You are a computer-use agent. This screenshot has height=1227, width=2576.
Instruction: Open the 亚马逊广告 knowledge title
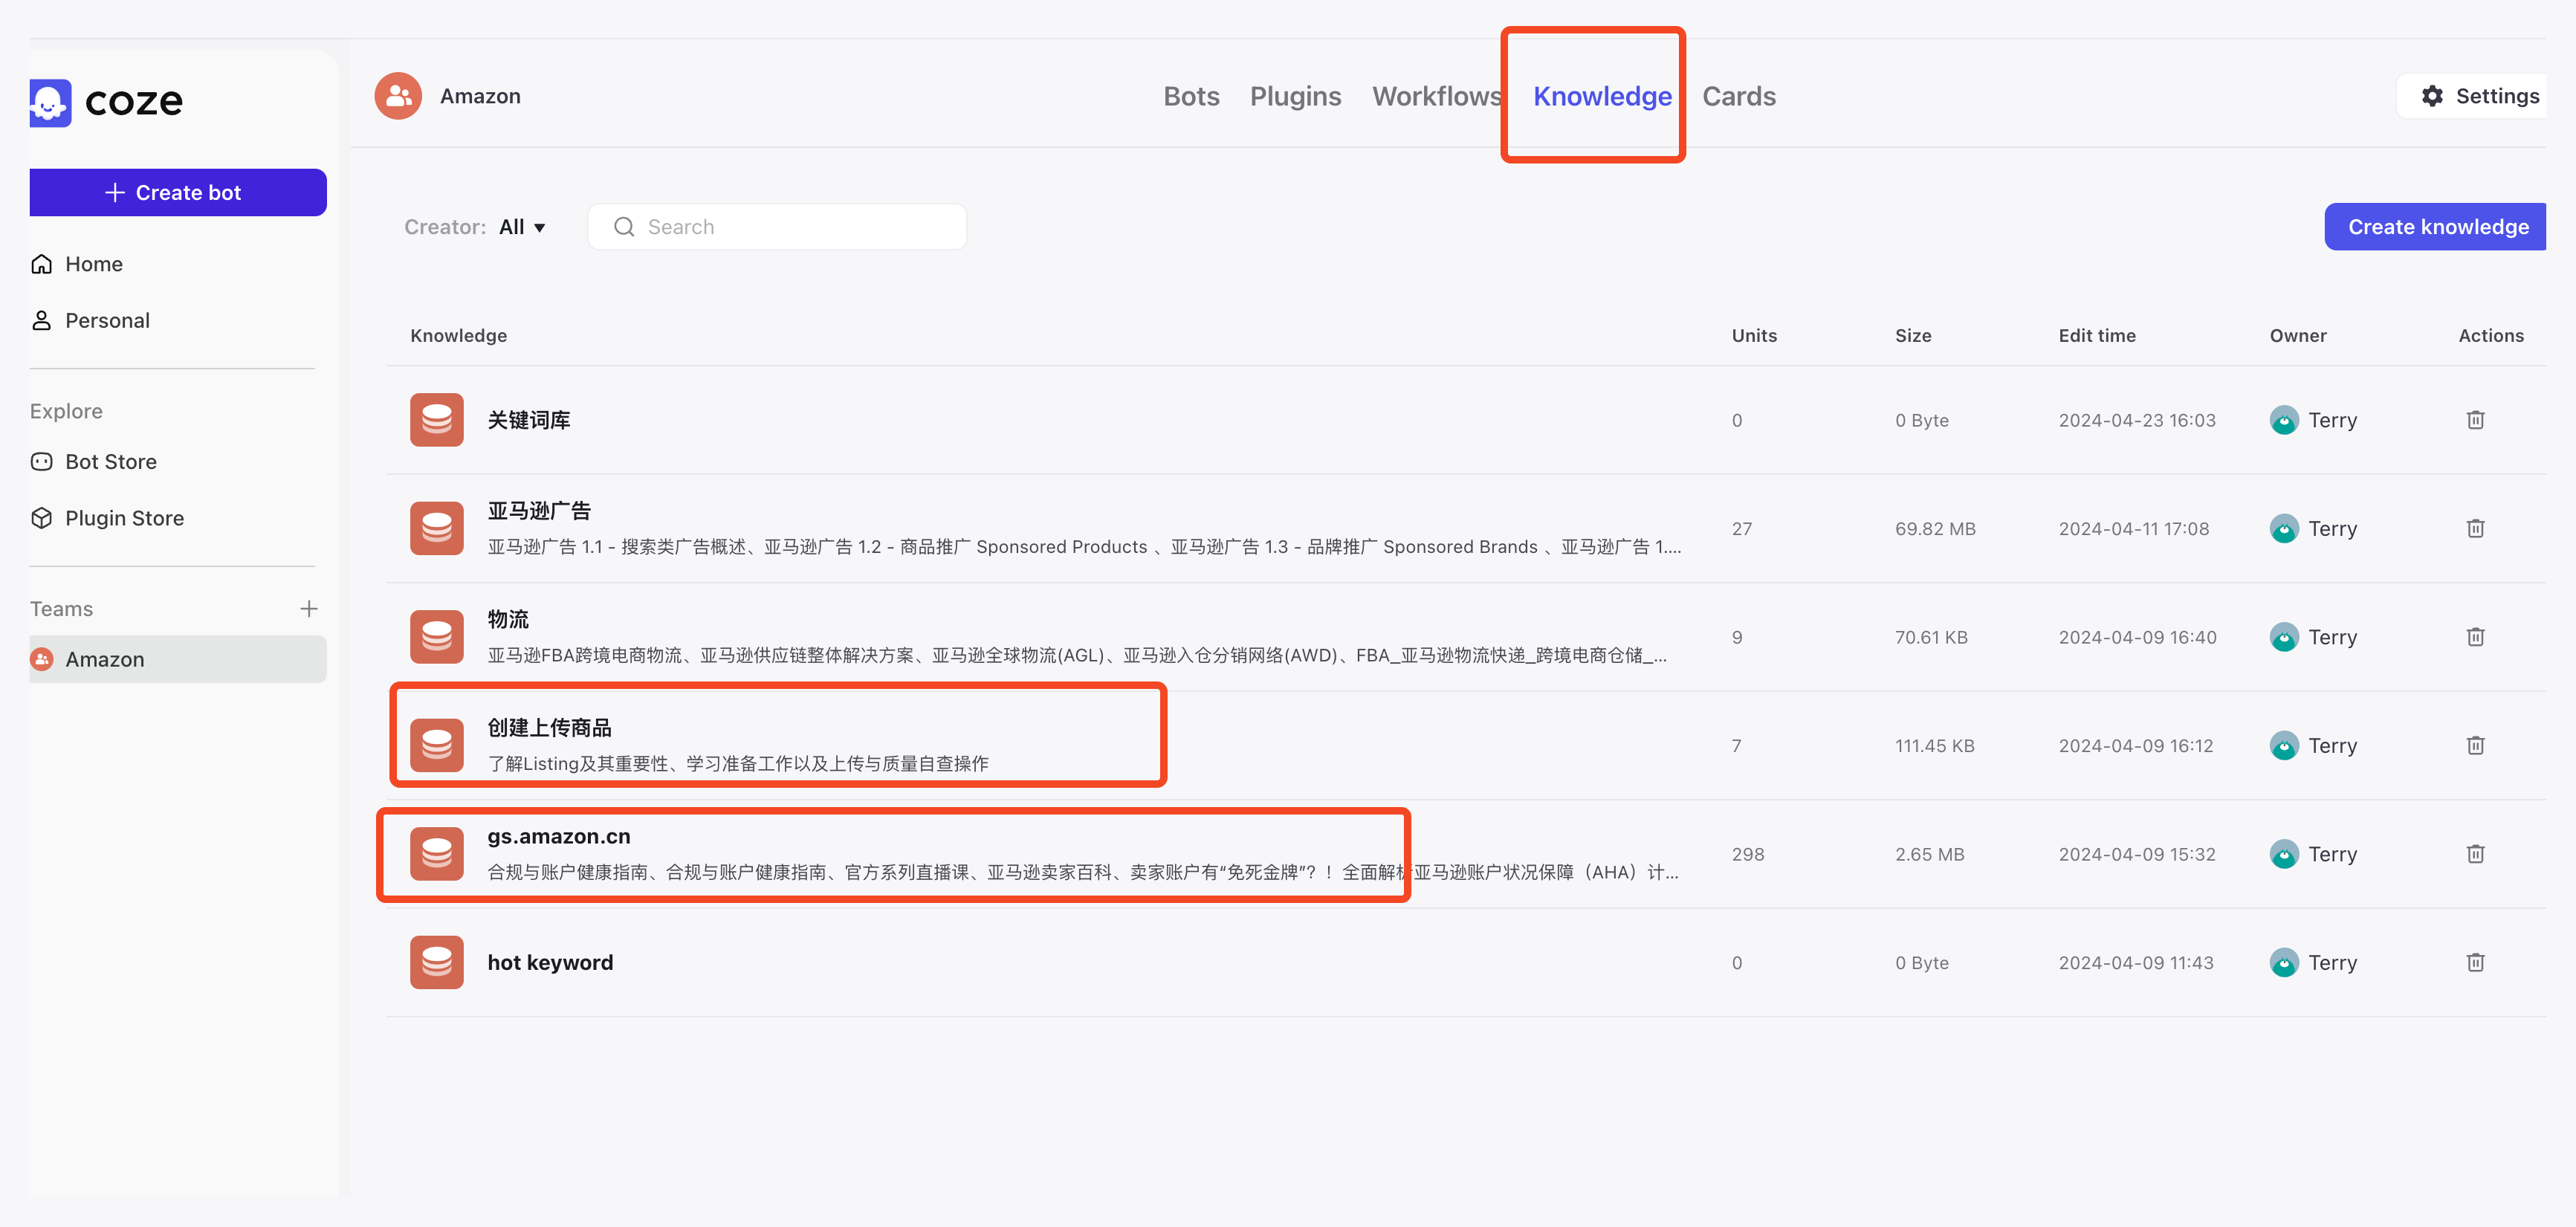click(x=539, y=511)
